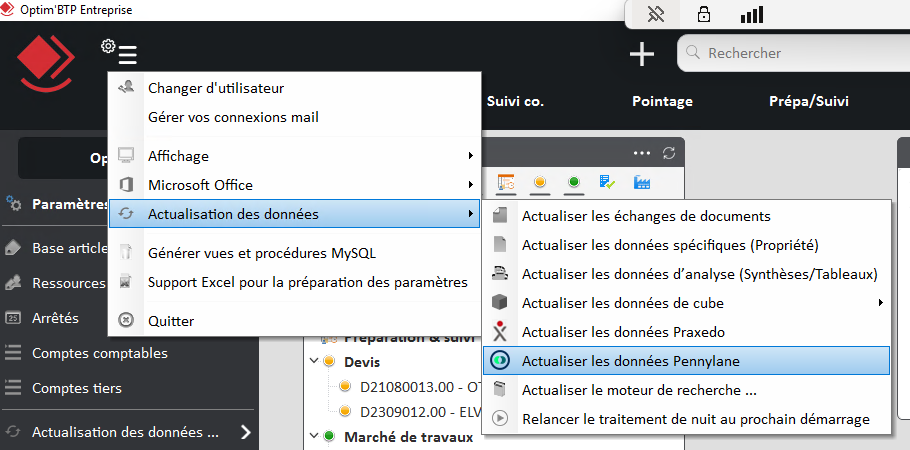This screenshot has height=450, width=910.
Task: Click the lock icon in top tray
Action: click(703, 14)
